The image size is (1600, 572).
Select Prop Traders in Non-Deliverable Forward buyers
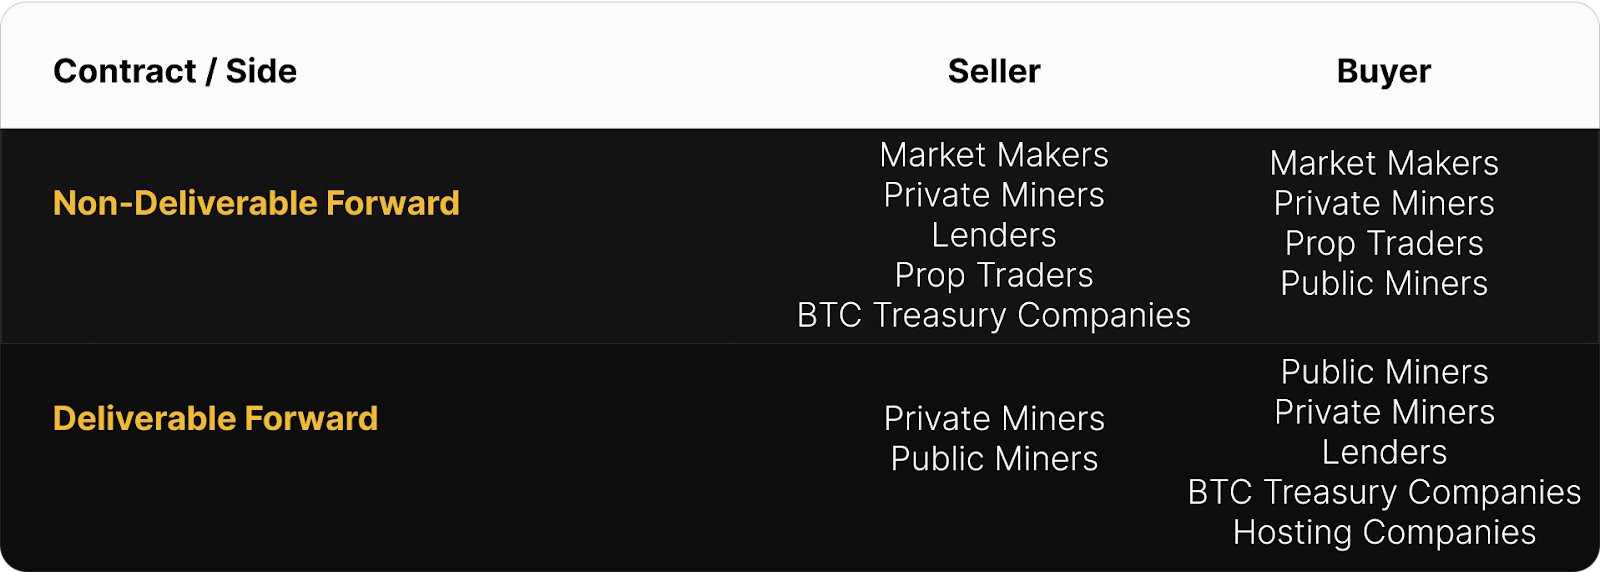[x=1384, y=243]
